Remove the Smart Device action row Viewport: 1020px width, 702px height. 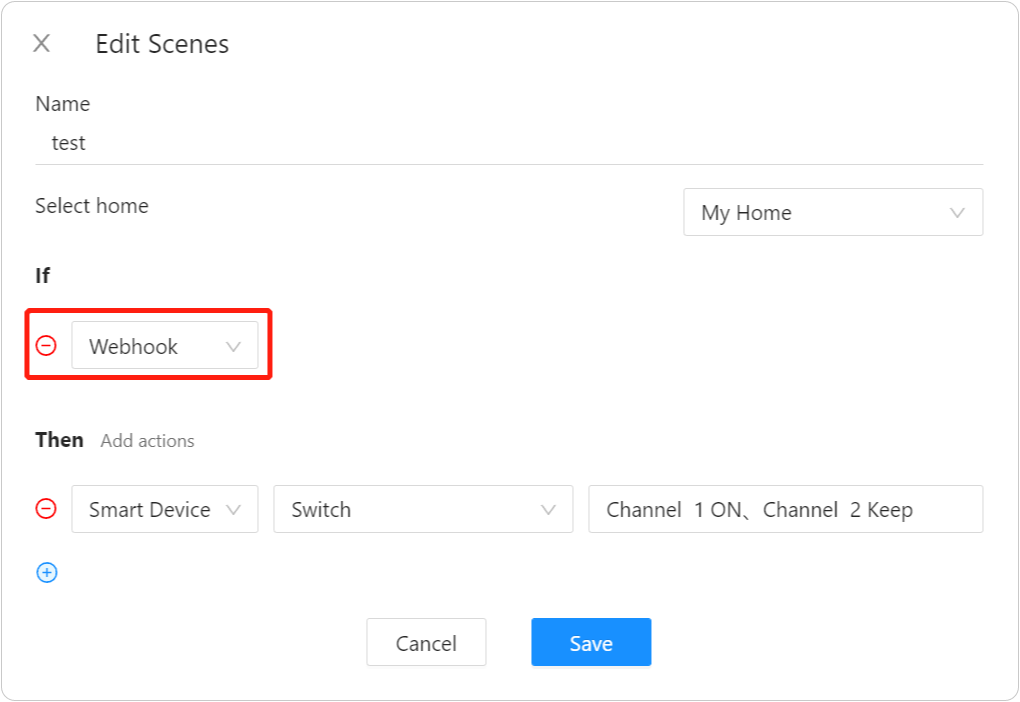46,509
